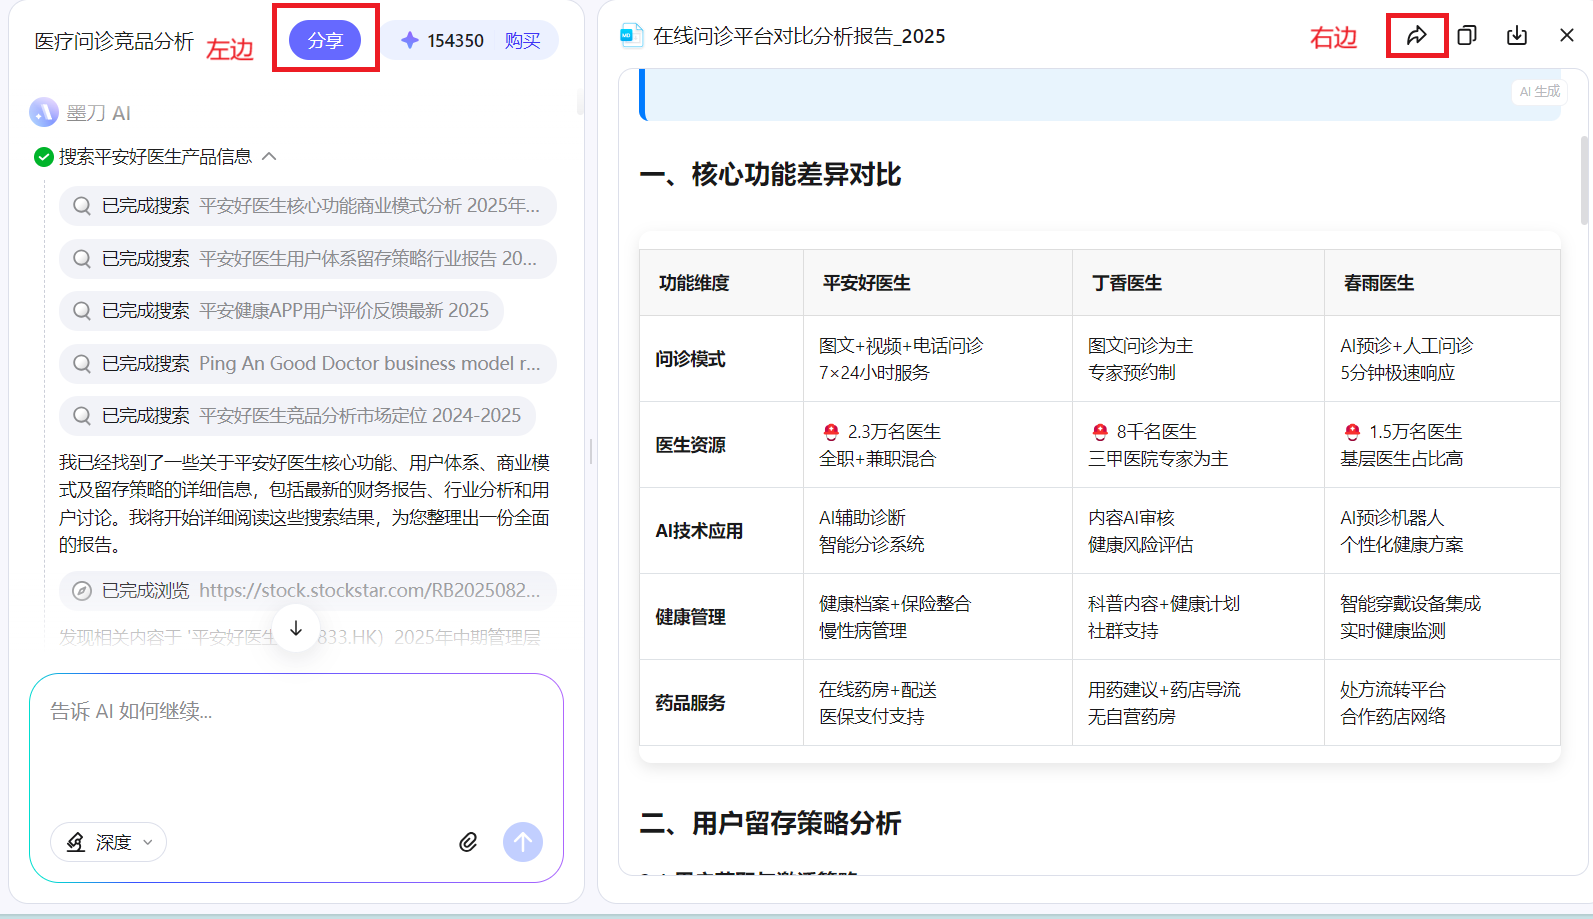The height and width of the screenshot is (919, 1593).
Task: Open the stock.stockstar.com browsed link
Action: click(x=308, y=591)
